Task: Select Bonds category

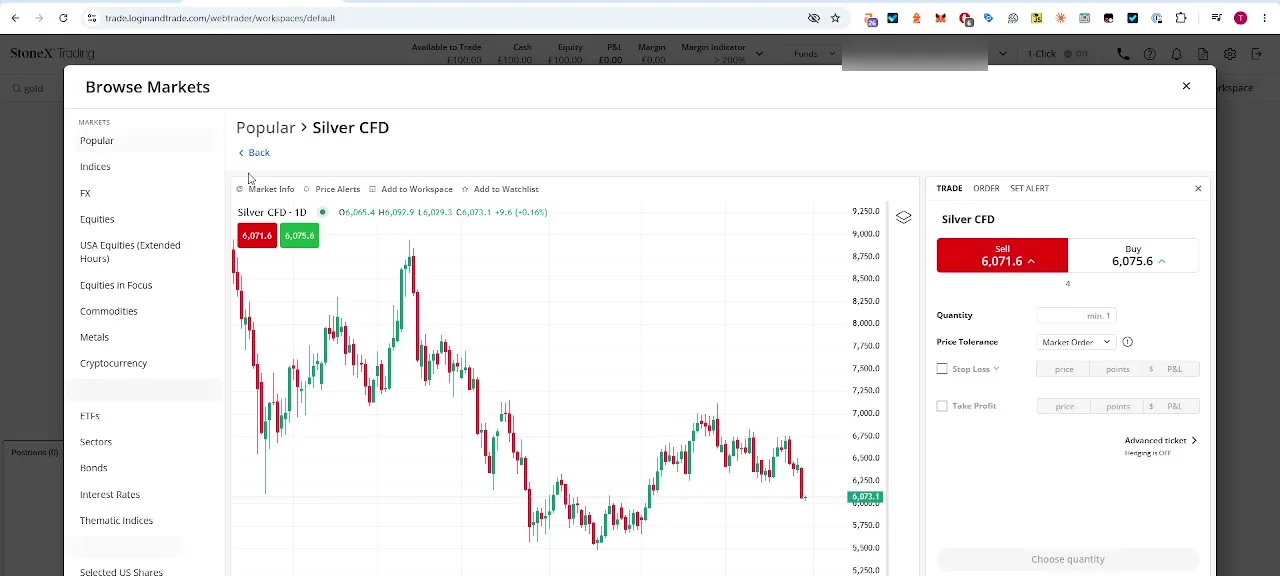Action: 93,468
